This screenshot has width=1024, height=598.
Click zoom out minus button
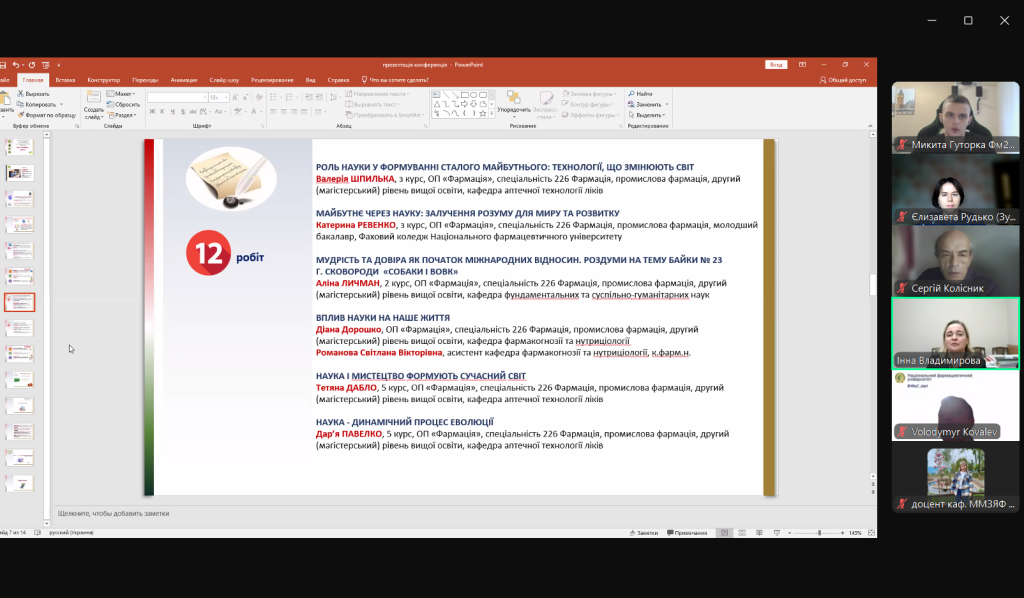coord(790,533)
